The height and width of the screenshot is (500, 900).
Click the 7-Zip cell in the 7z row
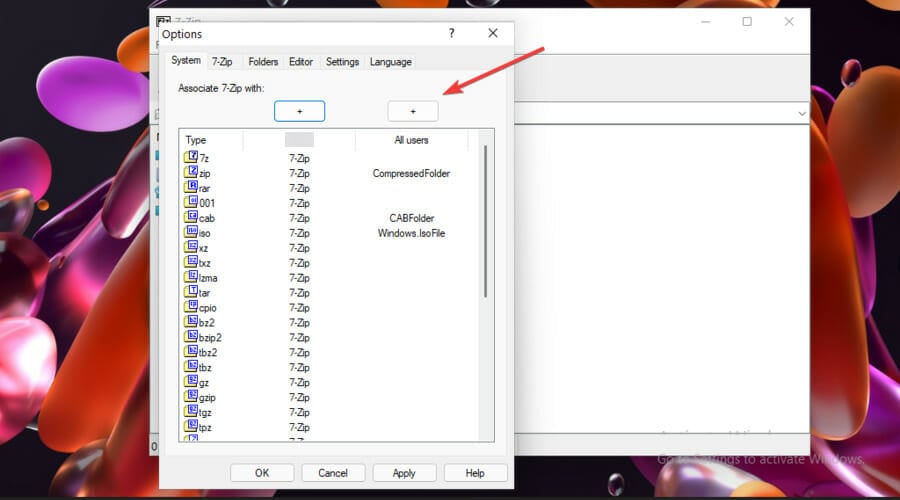[x=300, y=158]
